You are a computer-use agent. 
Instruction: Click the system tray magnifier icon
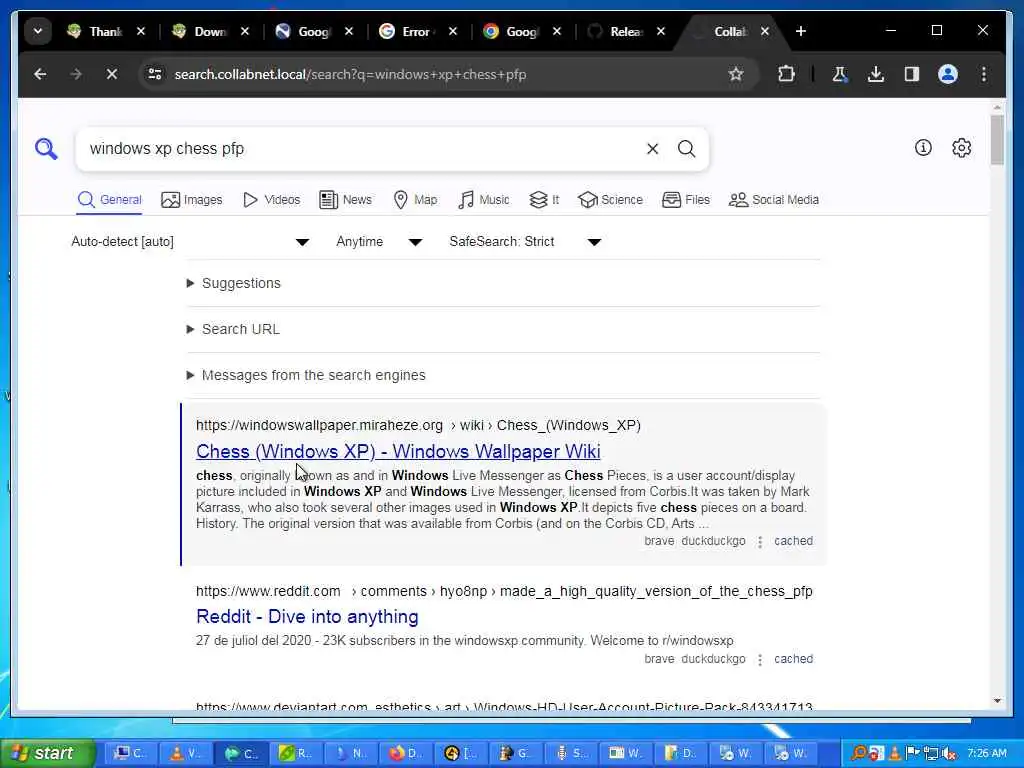859,754
